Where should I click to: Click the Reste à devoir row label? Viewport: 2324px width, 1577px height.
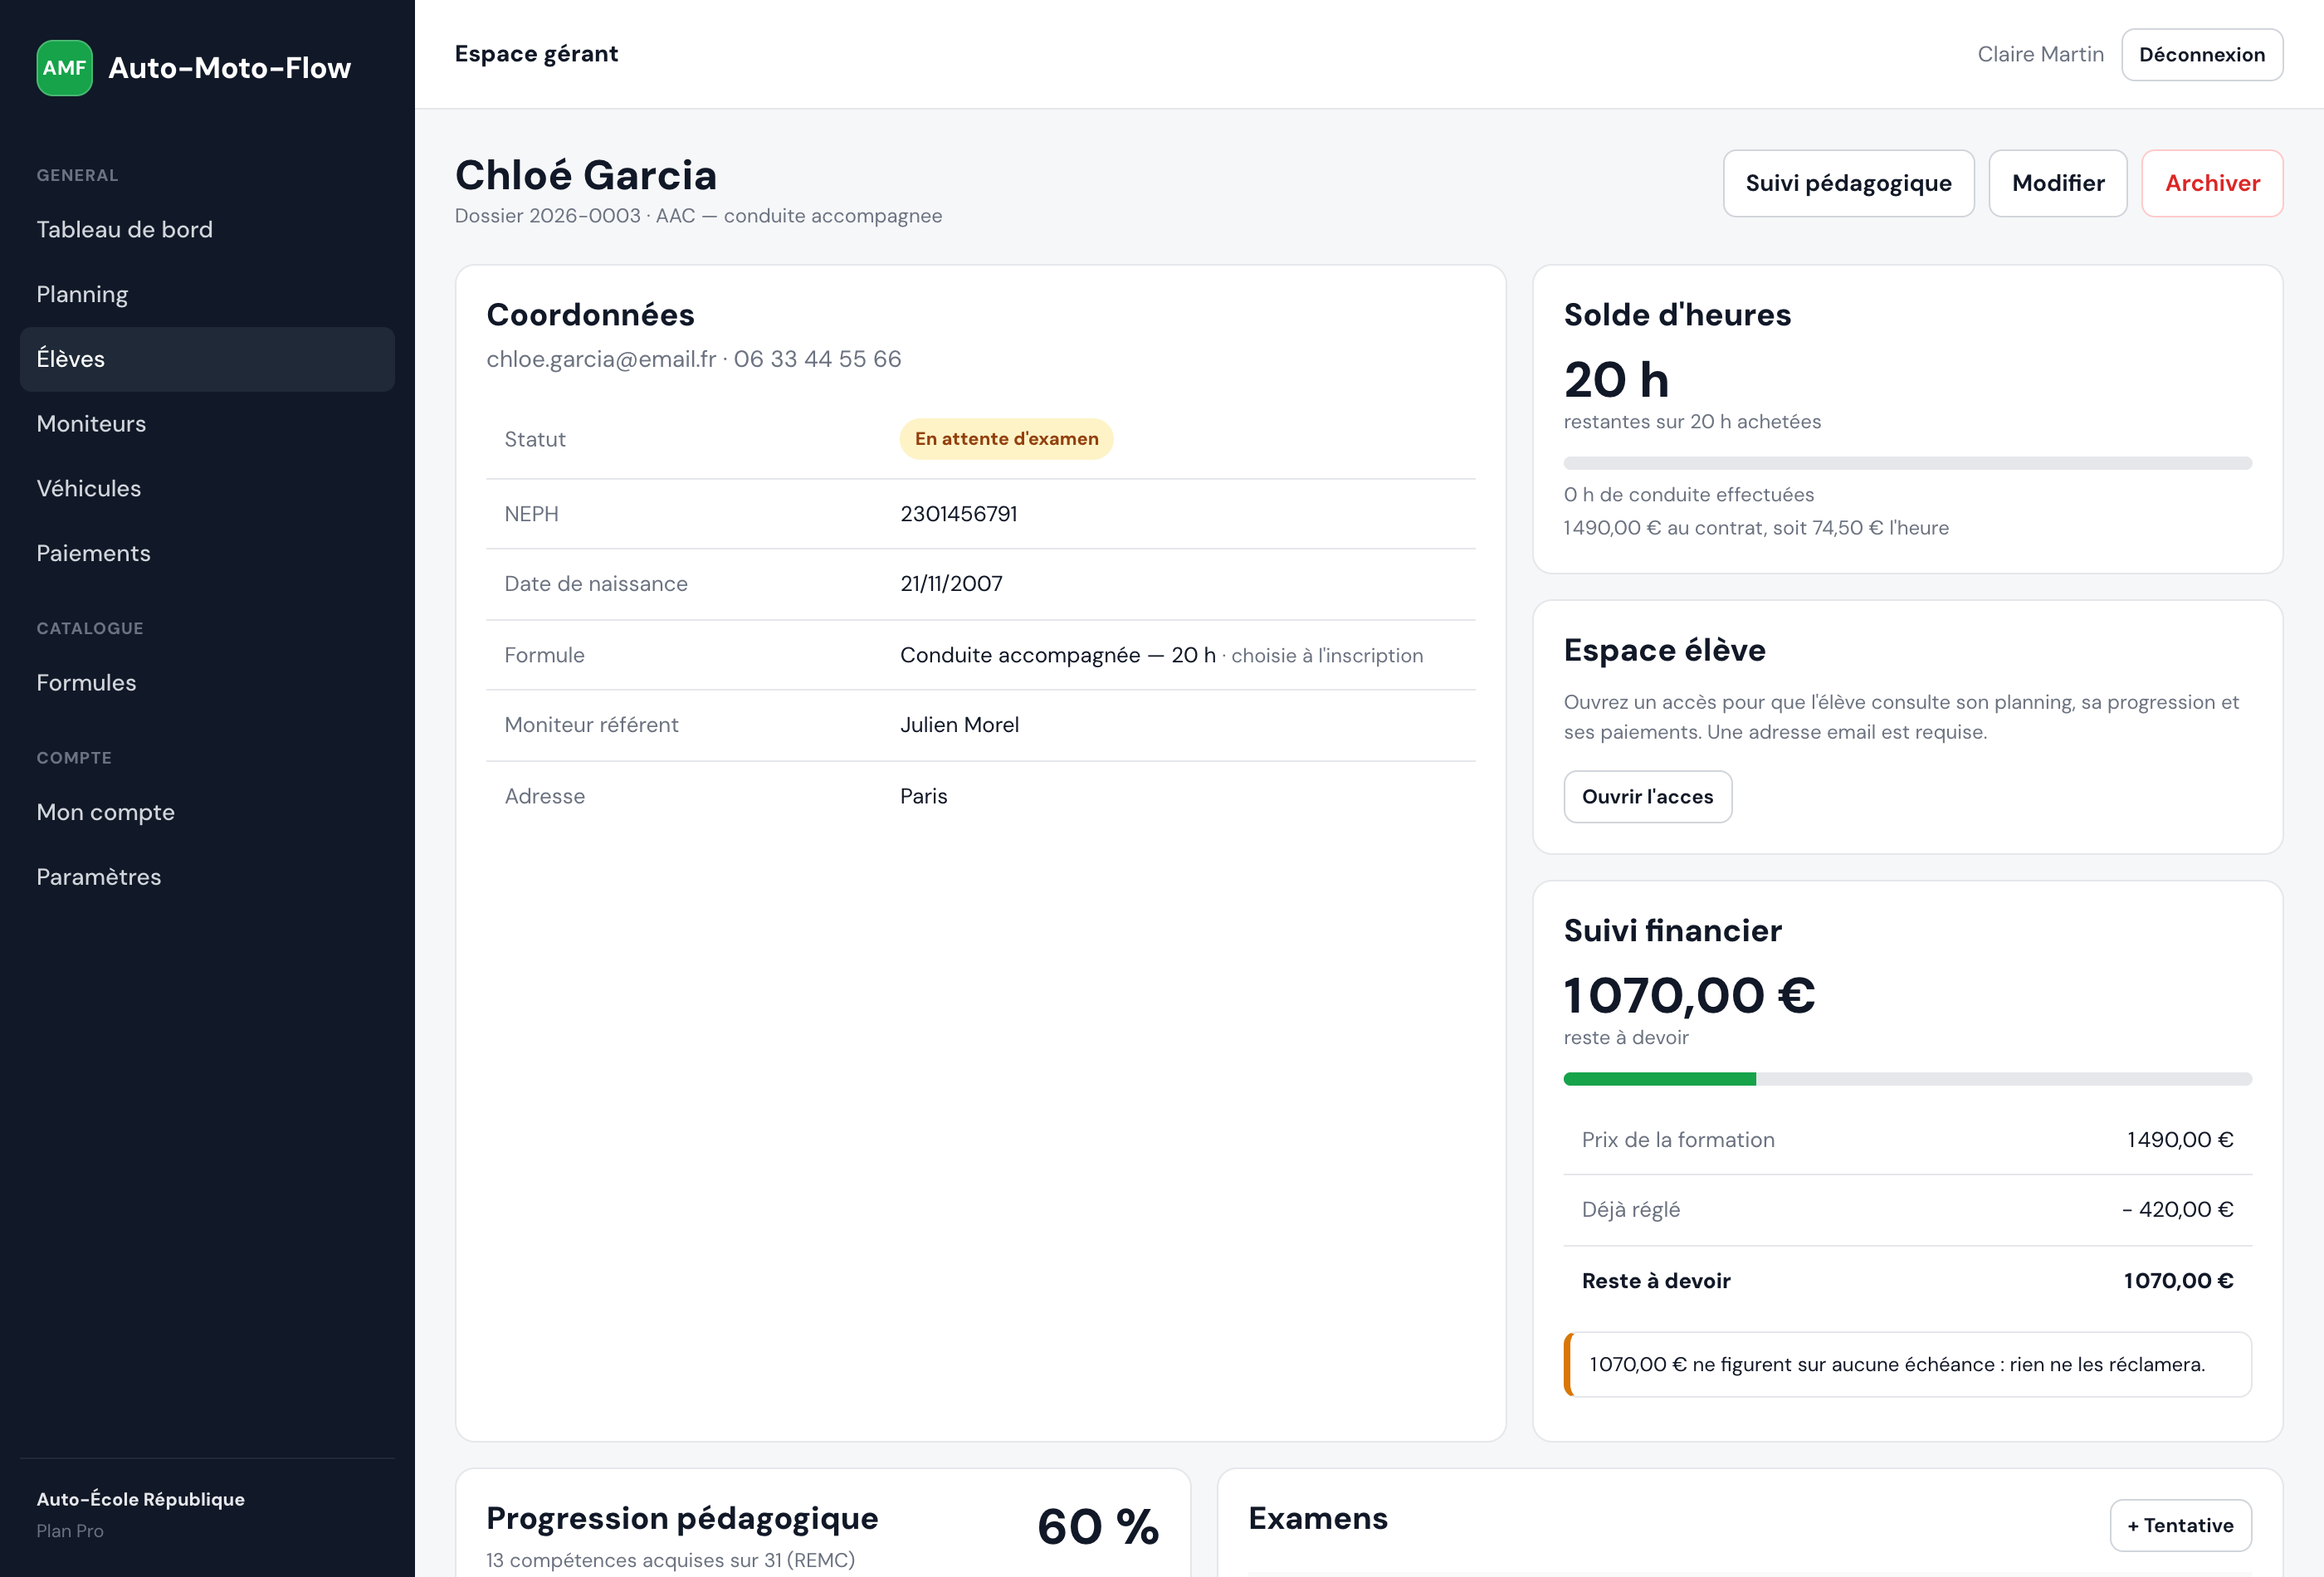click(1656, 1281)
